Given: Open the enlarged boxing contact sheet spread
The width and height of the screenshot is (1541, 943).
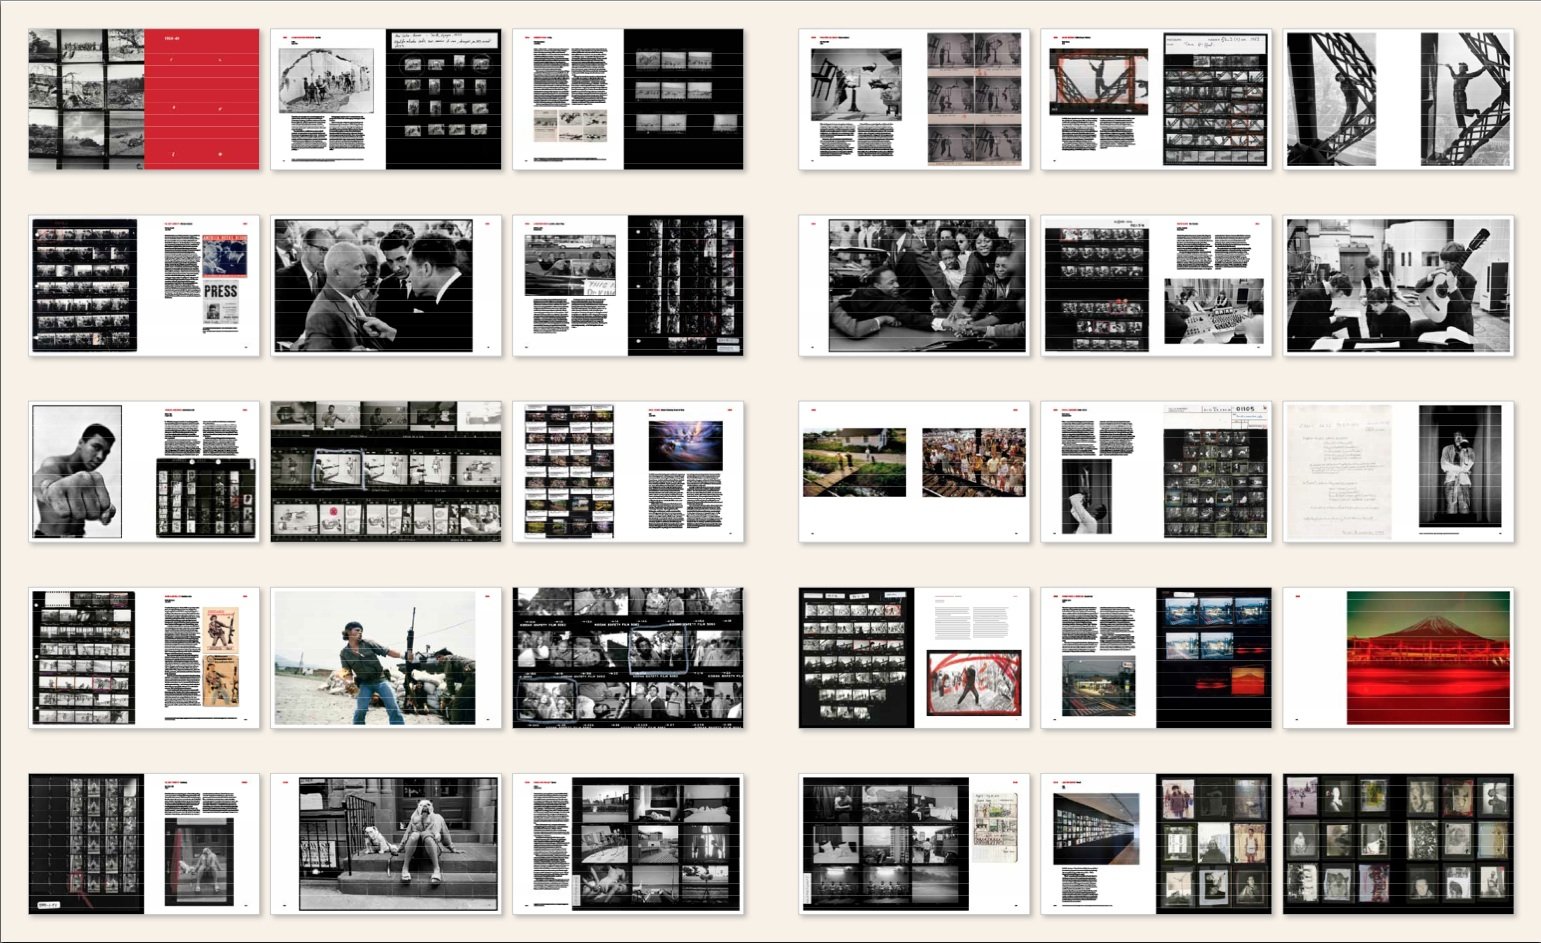Looking at the screenshot, I should 386,472.
